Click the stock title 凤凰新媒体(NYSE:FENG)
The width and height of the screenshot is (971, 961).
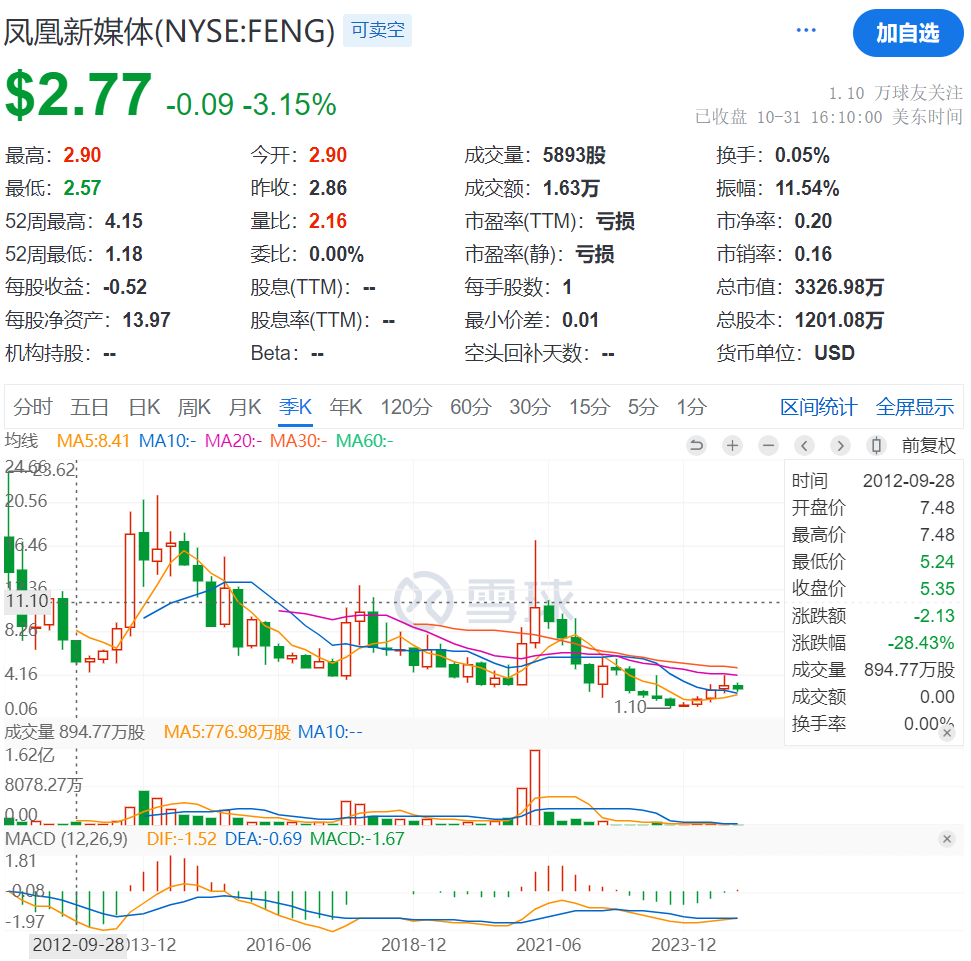click(x=170, y=31)
